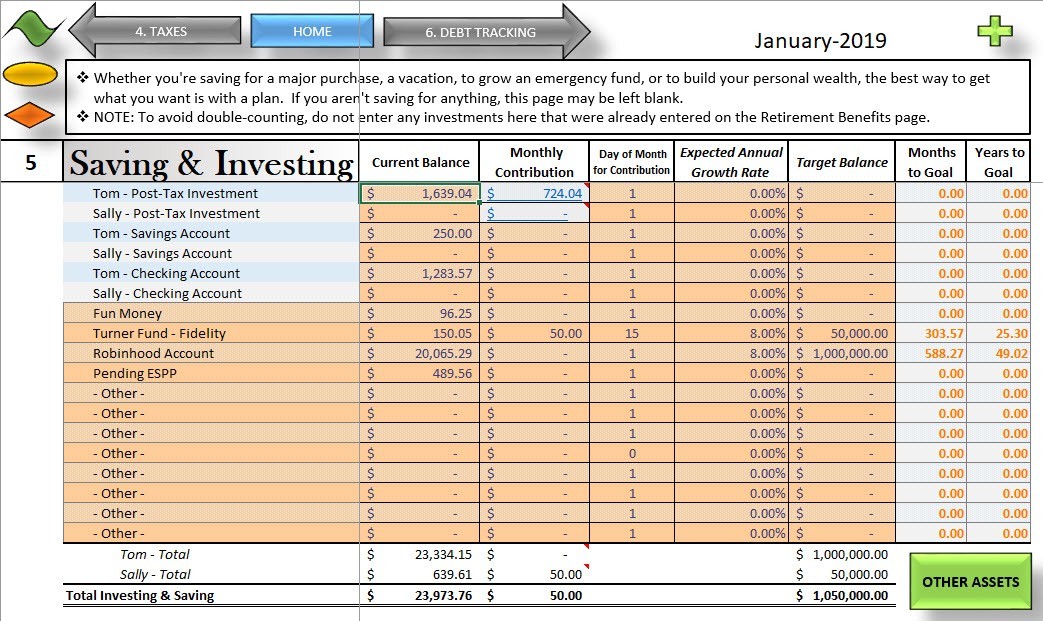Select Turner Fund target balance 50,000.00
The width and height of the screenshot is (1043, 621).
[x=841, y=333]
